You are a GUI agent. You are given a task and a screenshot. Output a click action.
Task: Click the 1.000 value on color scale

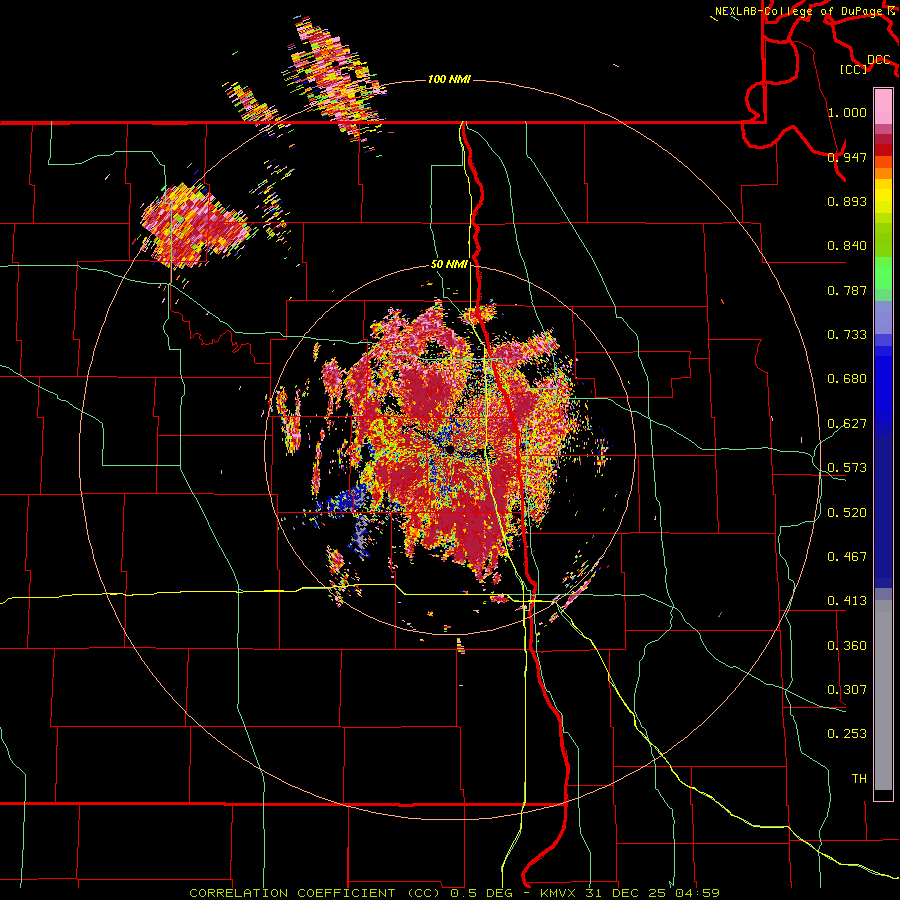847,112
